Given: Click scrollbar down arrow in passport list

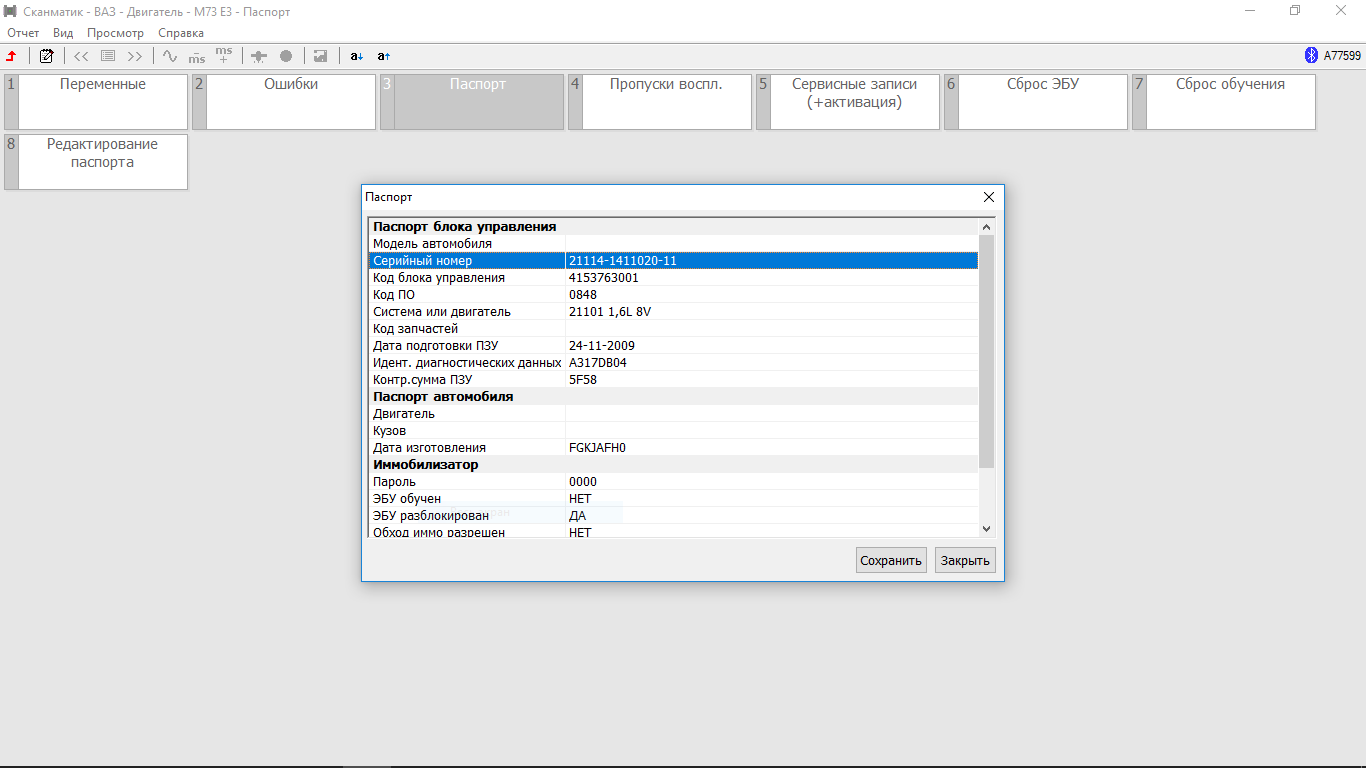Looking at the screenshot, I should pyautogui.click(x=987, y=529).
